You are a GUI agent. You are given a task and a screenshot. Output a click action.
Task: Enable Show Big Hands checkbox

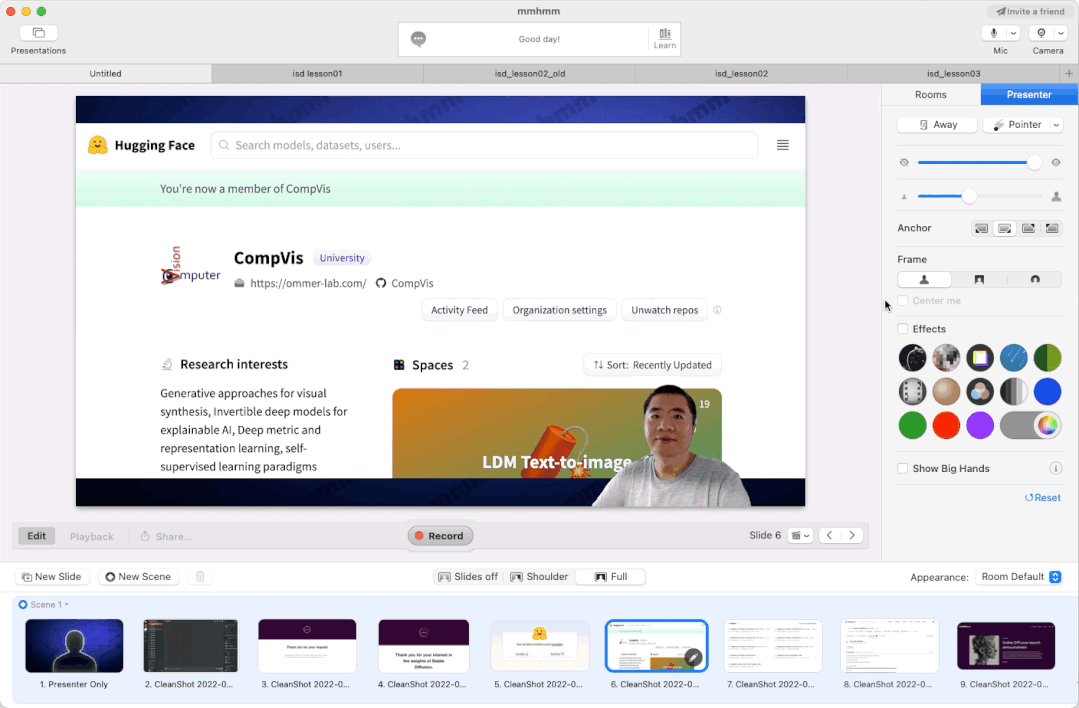903,469
